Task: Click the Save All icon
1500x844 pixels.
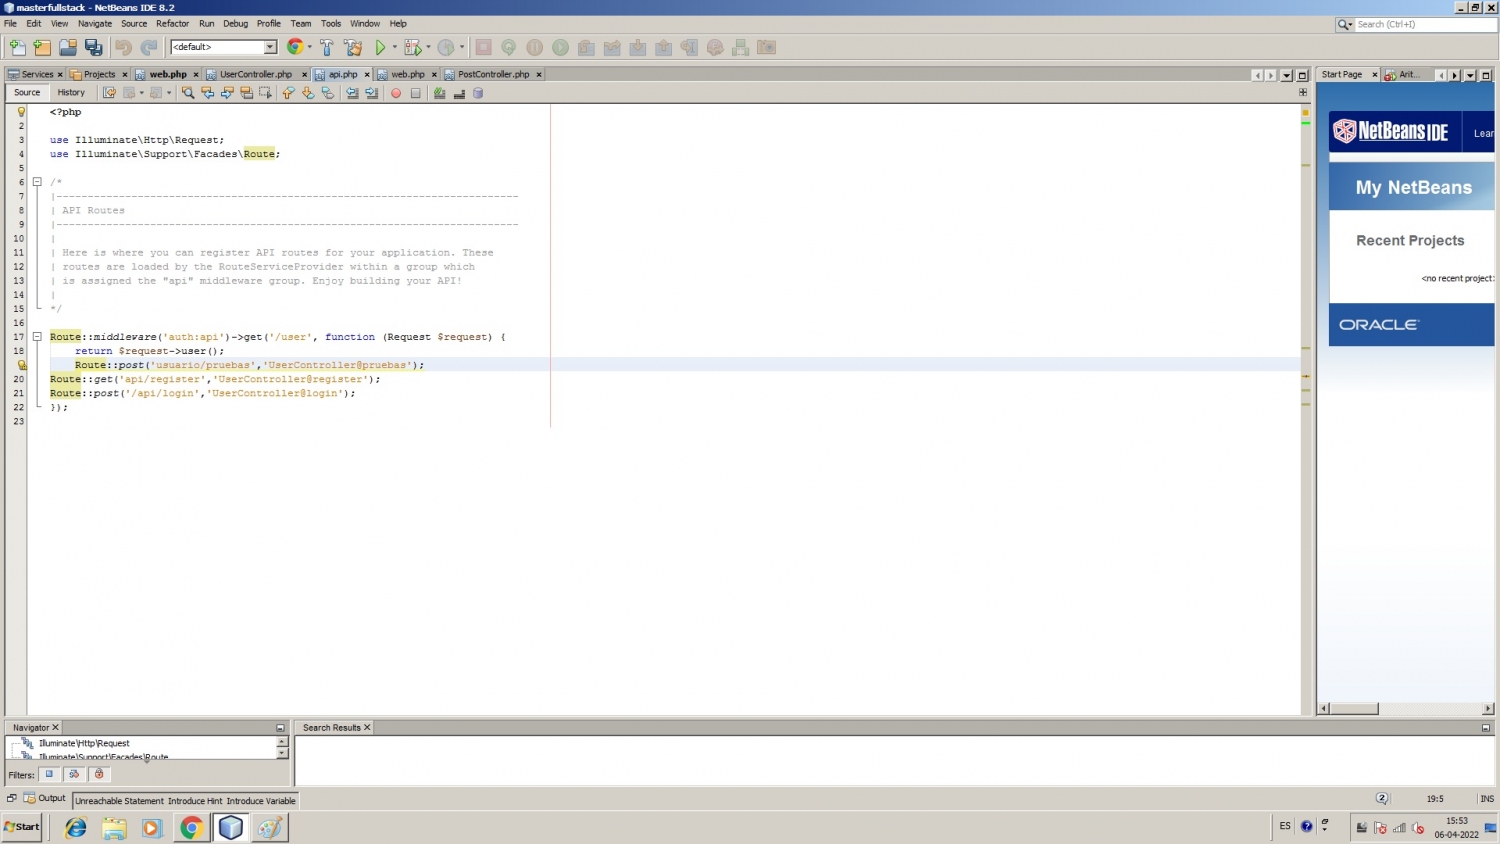Action: (94, 47)
